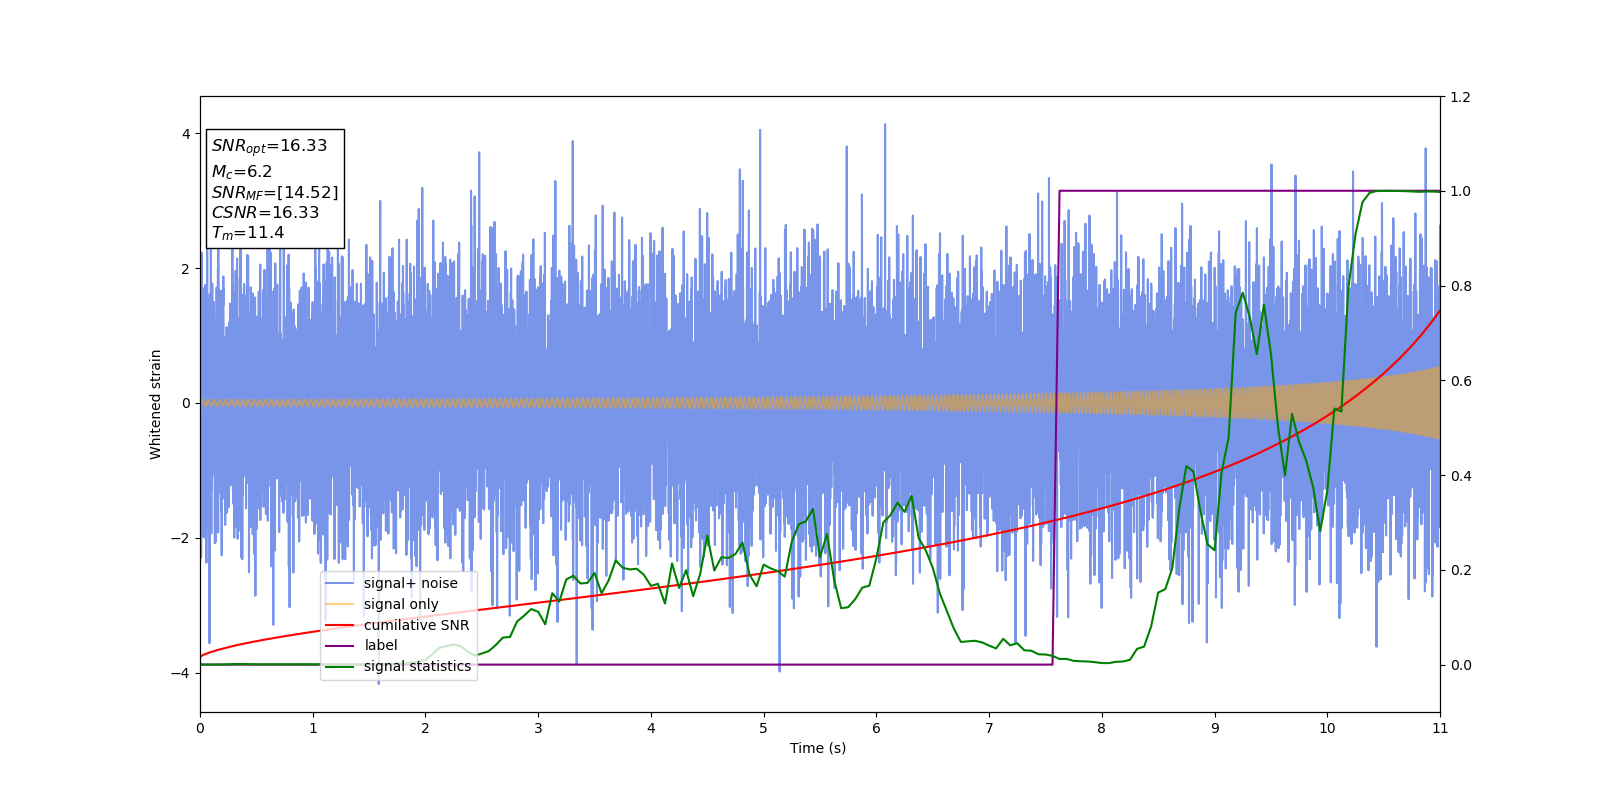Click the 'Whitened strain' y-axis label
The width and height of the screenshot is (1600, 800).
[156, 404]
